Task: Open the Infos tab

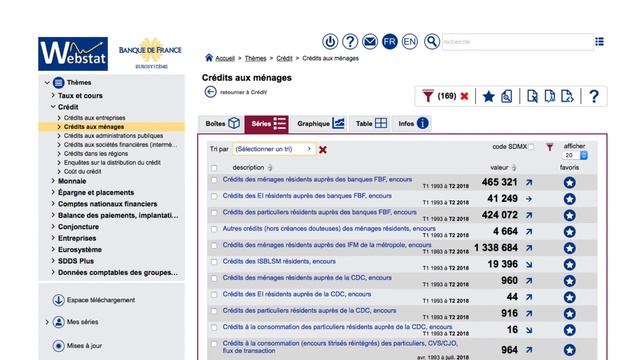Action: [x=412, y=123]
